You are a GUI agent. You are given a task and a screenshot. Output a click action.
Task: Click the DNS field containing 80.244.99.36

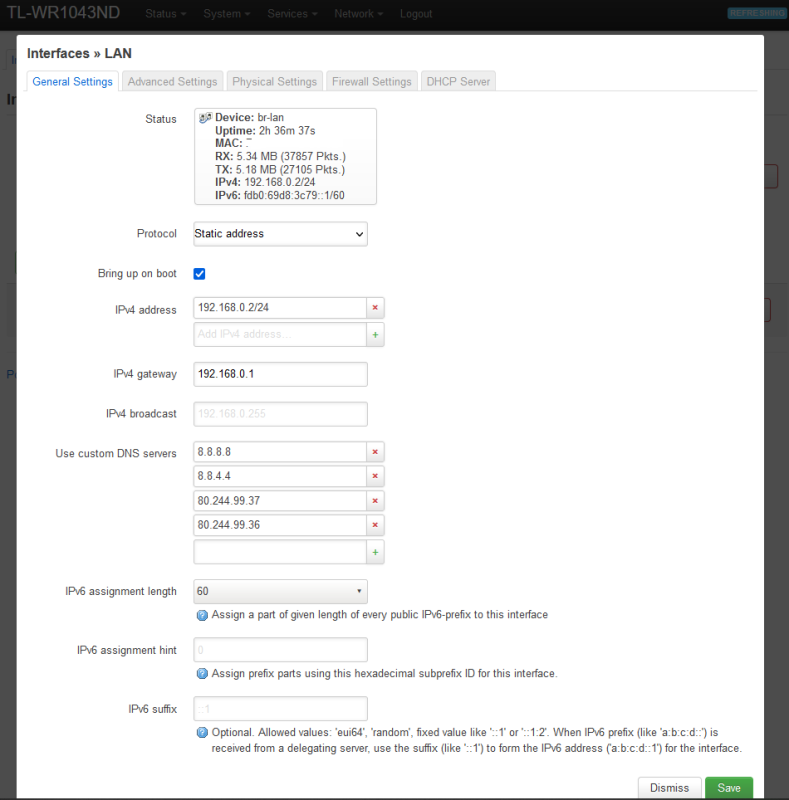click(x=280, y=525)
